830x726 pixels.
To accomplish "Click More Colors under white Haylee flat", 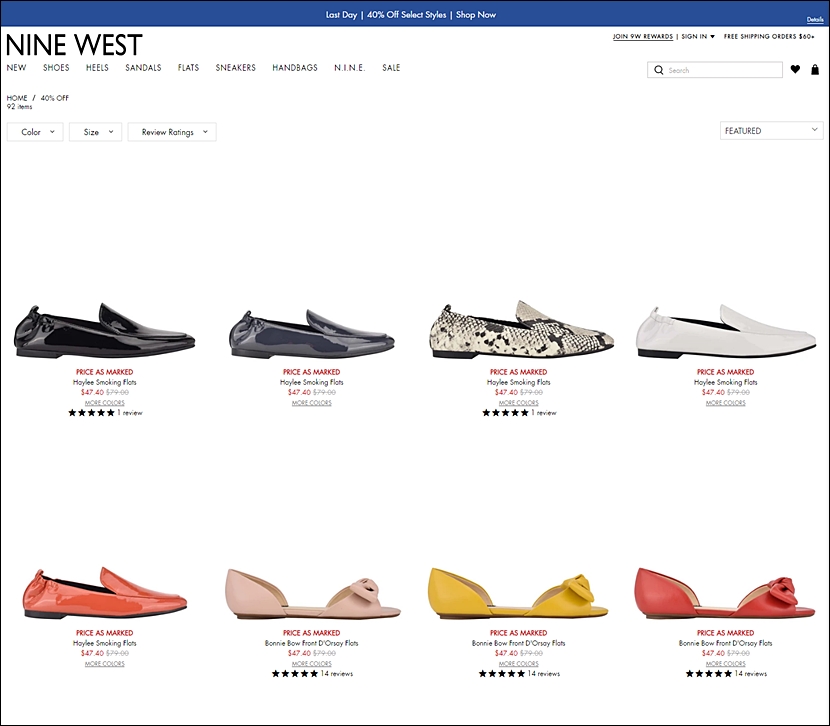I will pyautogui.click(x=726, y=403).
